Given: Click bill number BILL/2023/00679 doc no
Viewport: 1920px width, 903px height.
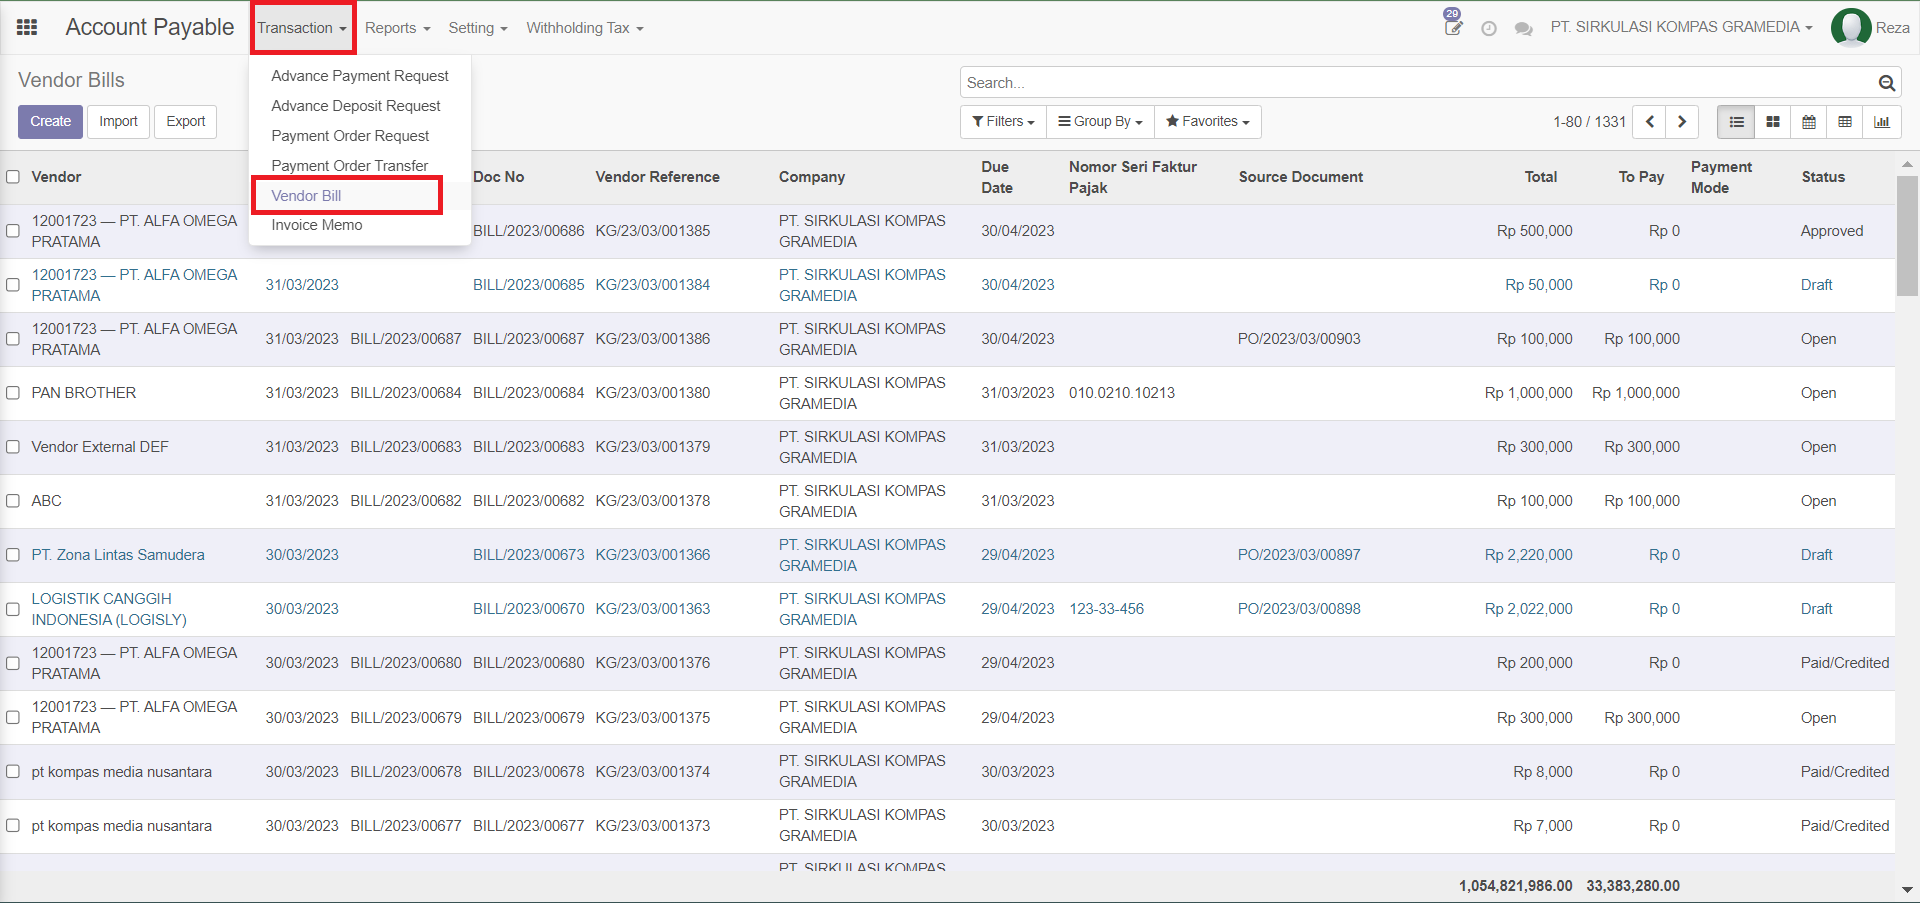Looking at the screenshot, I should pyautogui.click(x=529, y=718).
